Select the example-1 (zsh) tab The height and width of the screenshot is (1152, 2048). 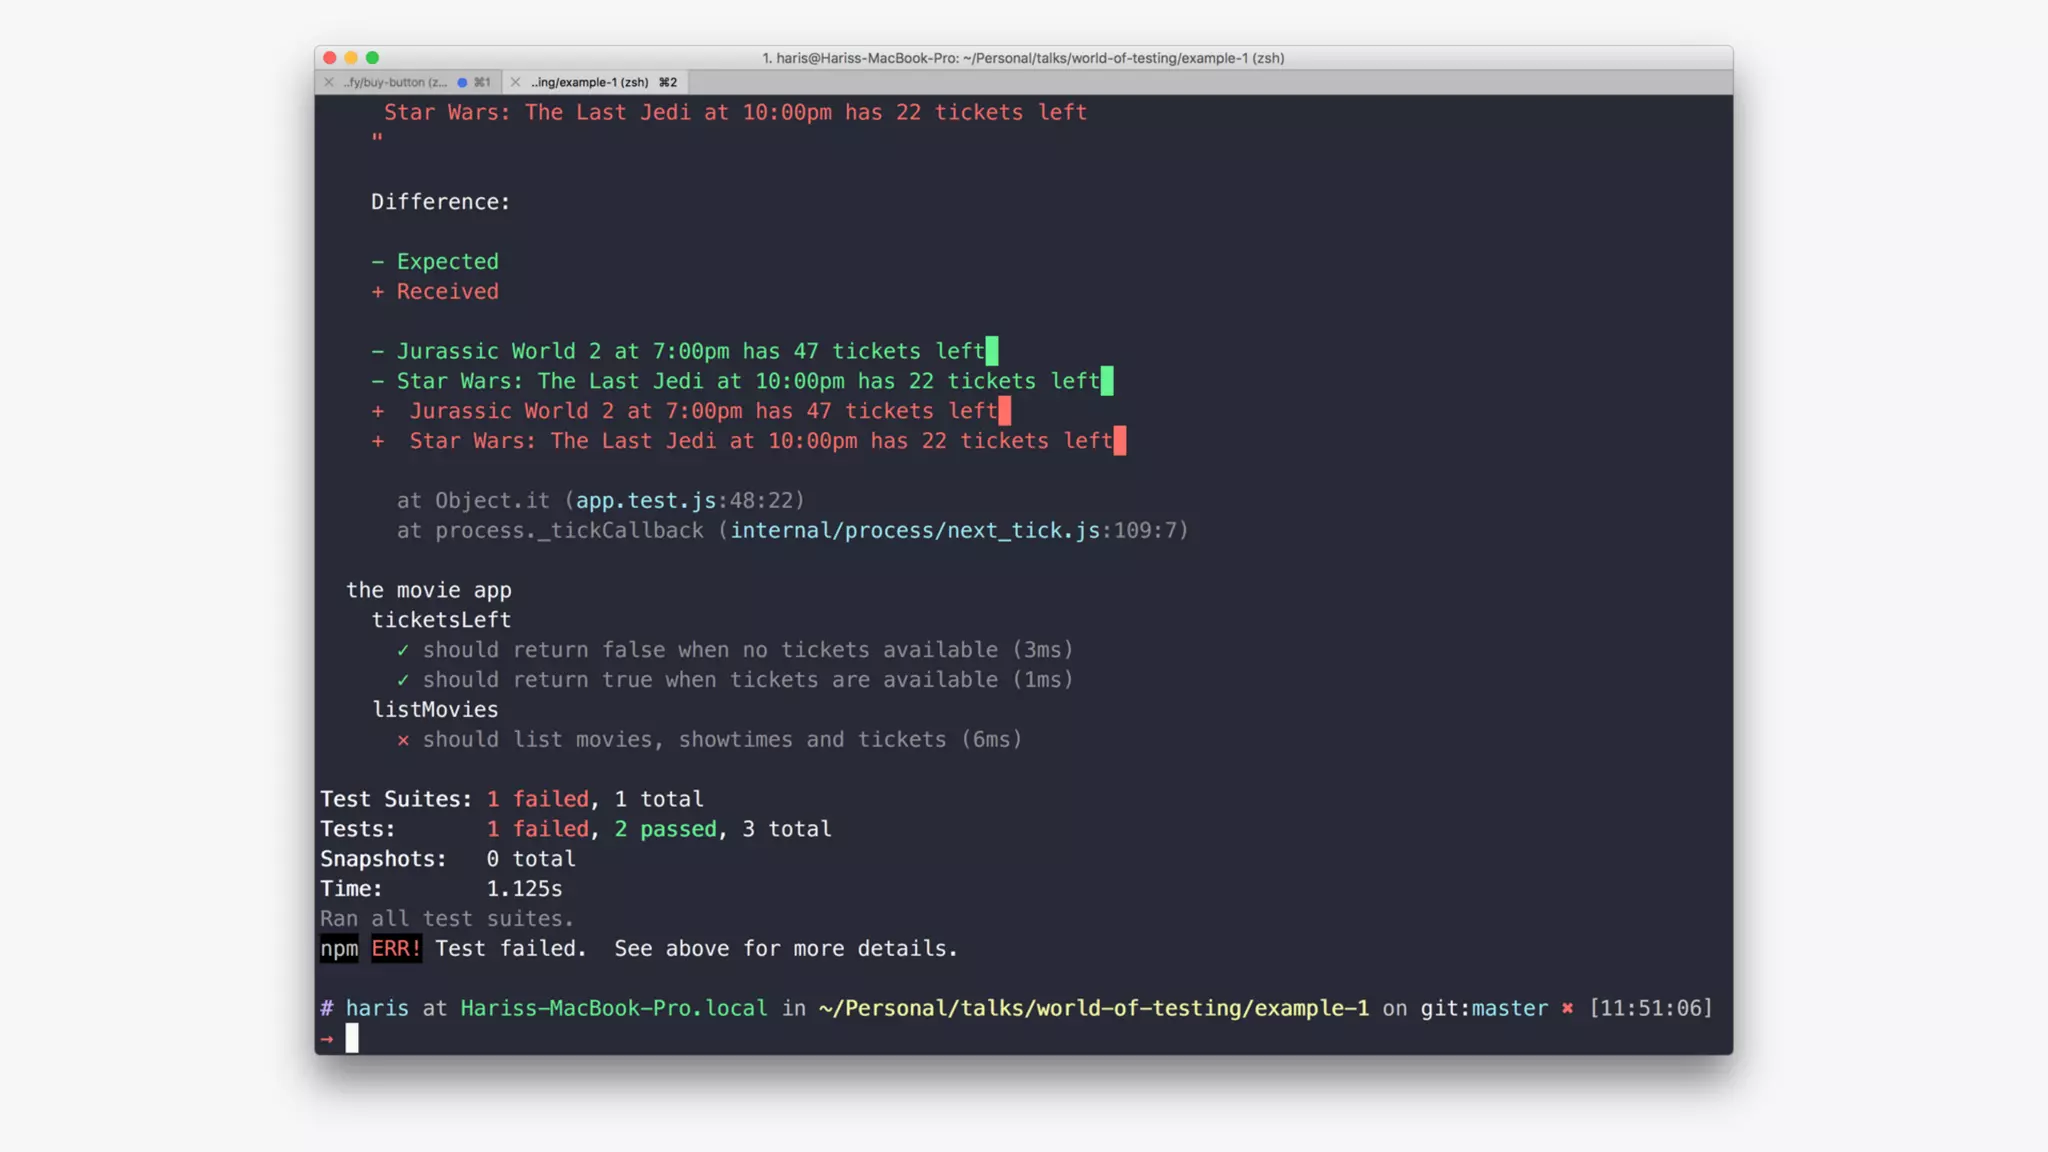(x=589, y=82)
